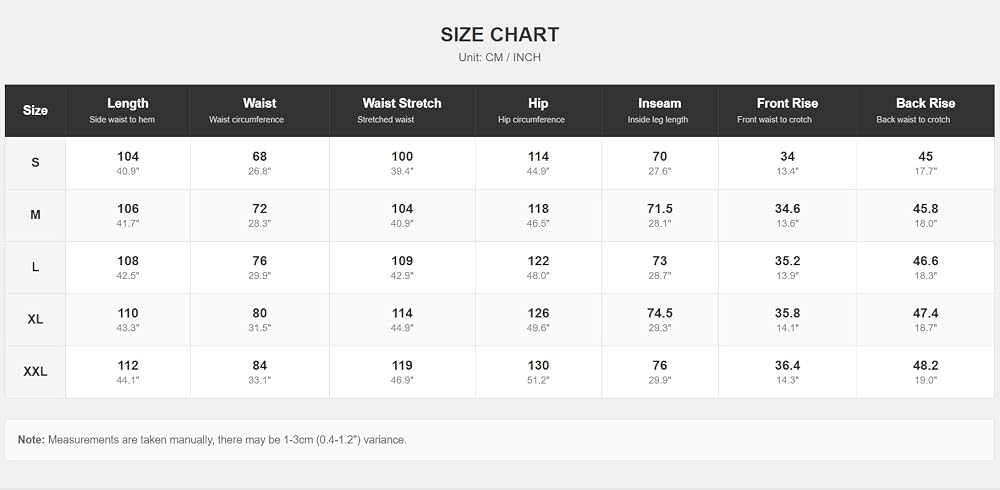The height and width of the screenshot is (490, 1000).
Task: Click the Hip column header
Action: 538,110
